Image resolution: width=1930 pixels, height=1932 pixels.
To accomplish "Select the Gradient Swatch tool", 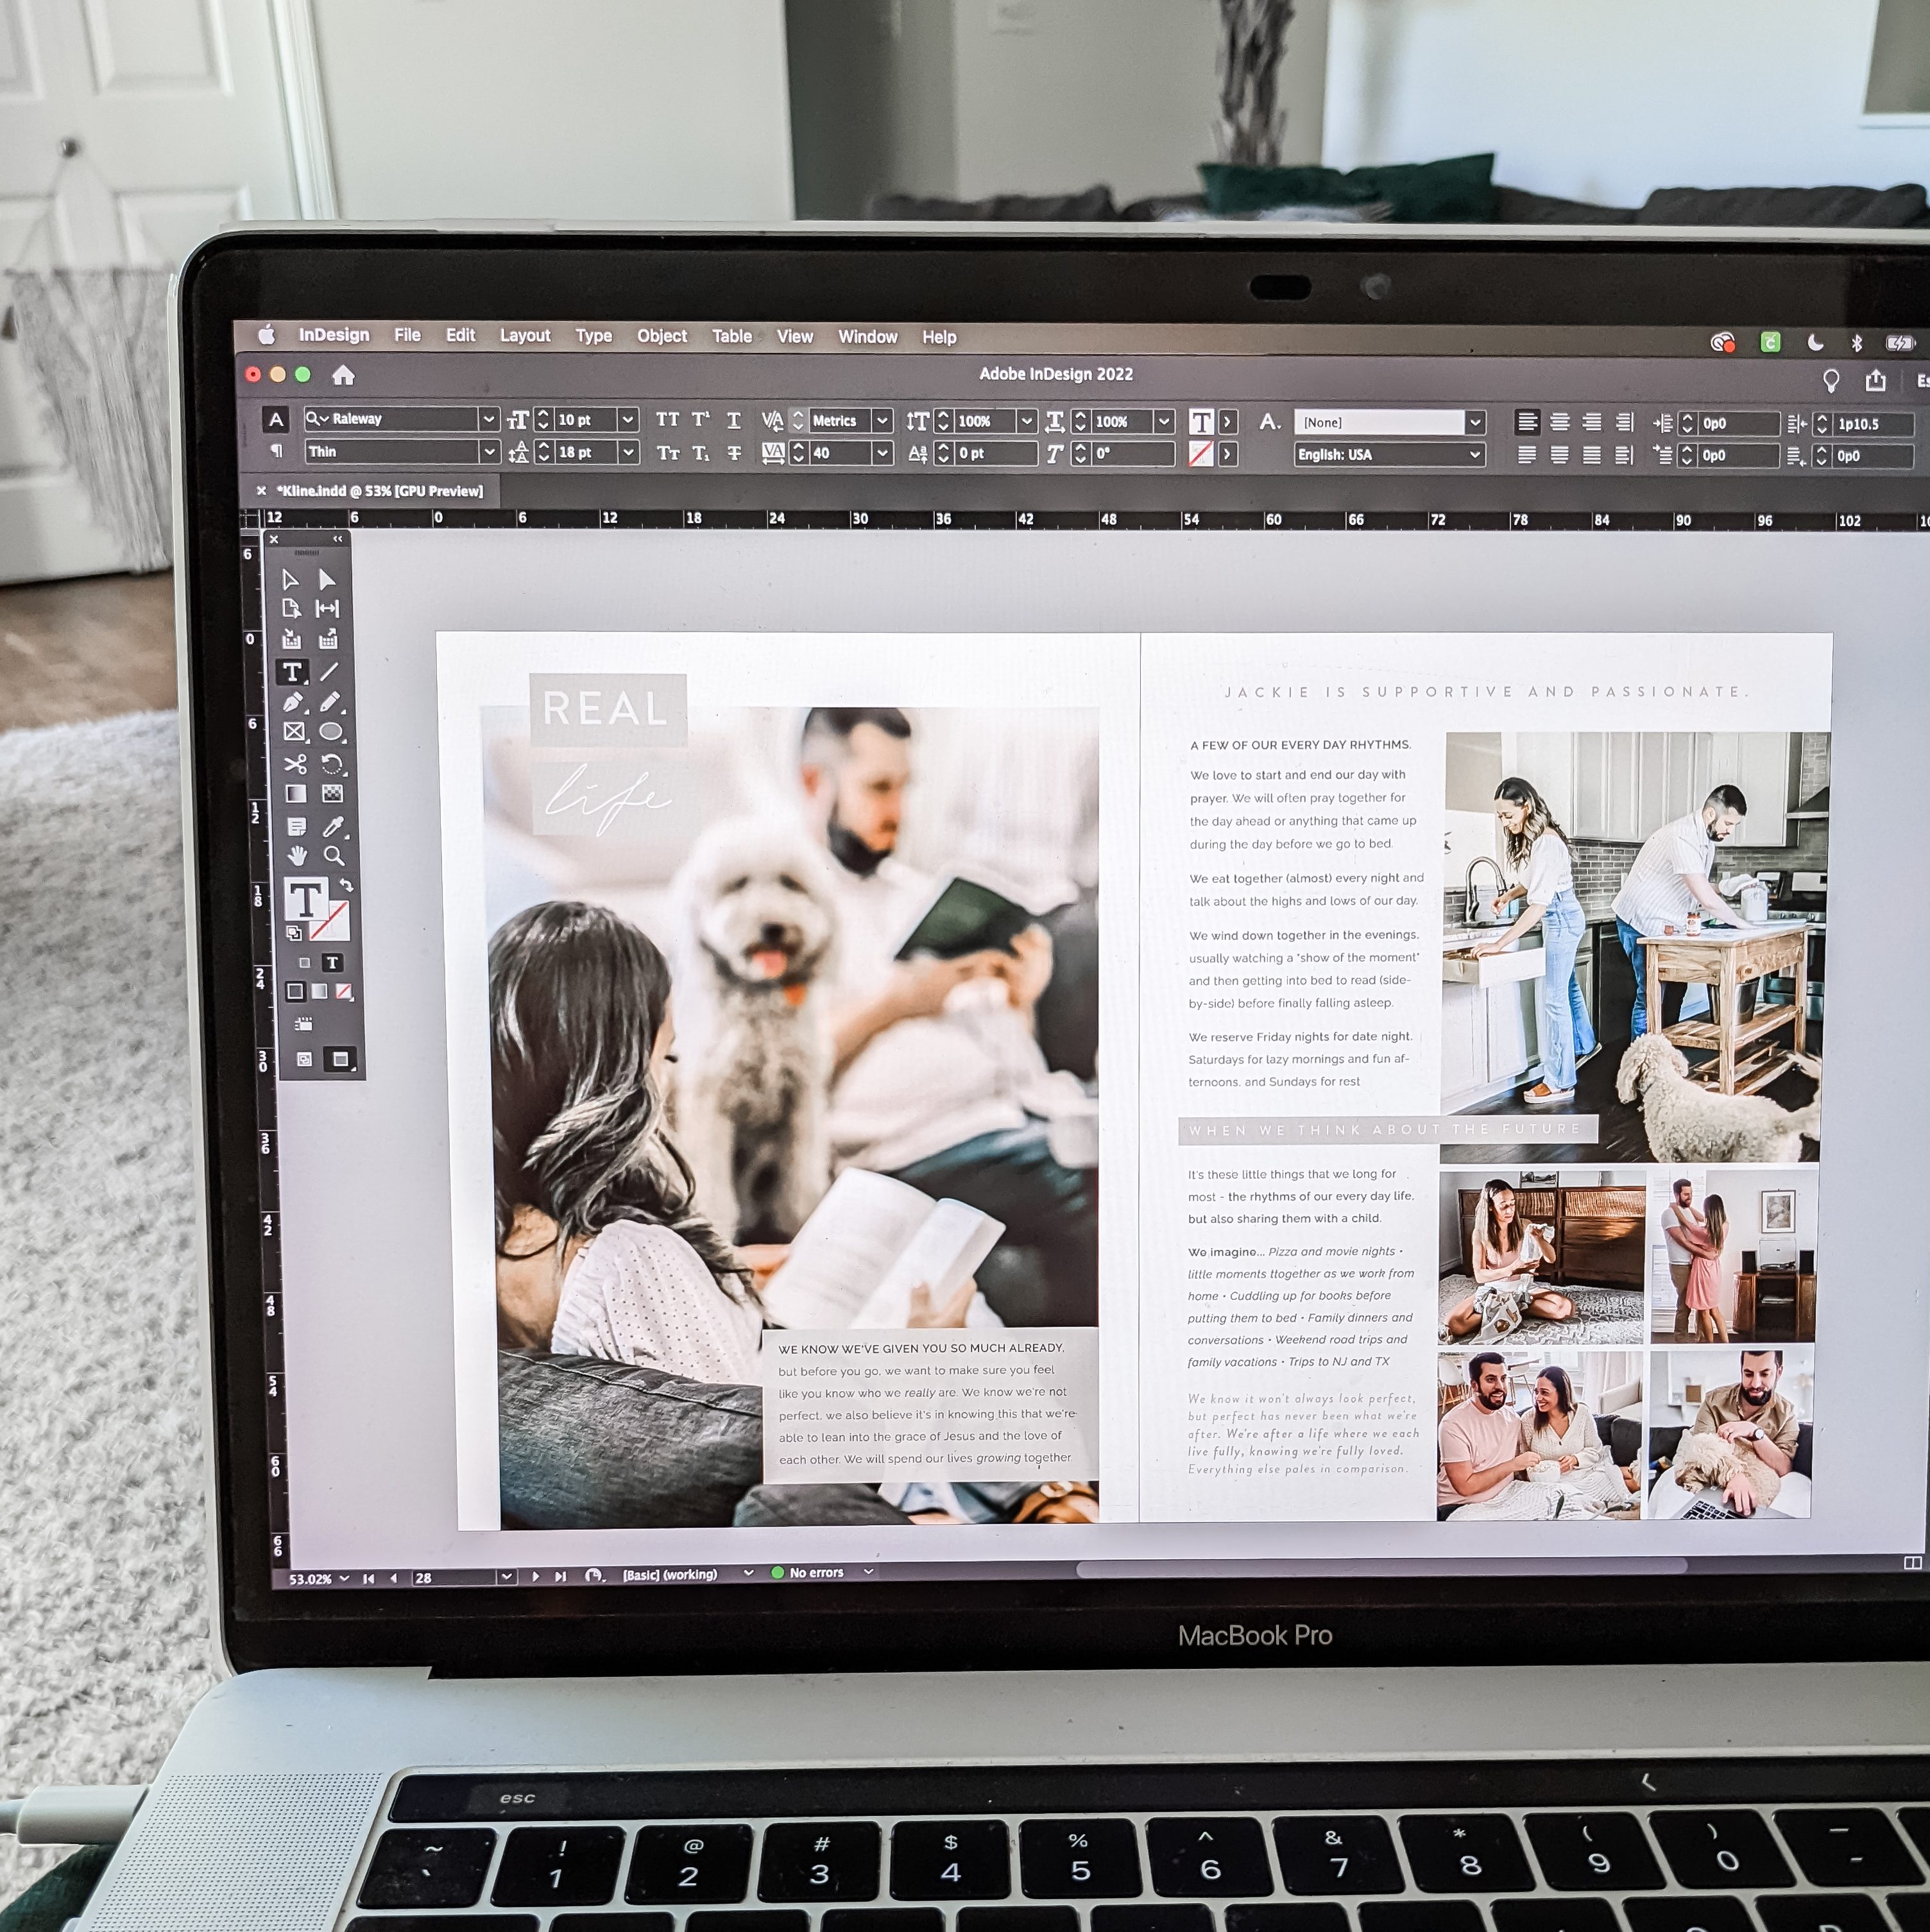I will (296, 794).
